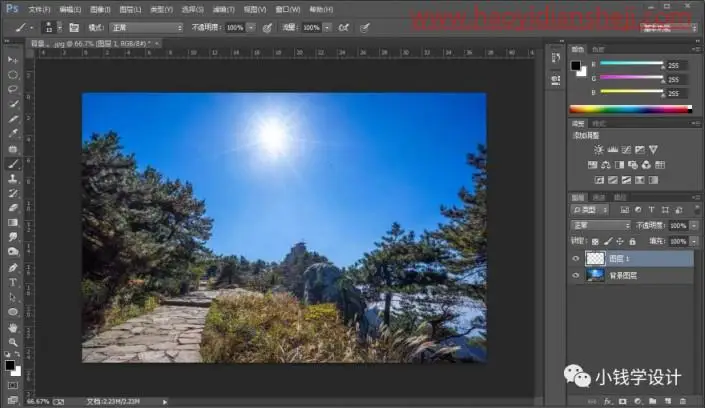
Task: Hide layer 图层 1 with its eye icon
Action: point(576,259)
